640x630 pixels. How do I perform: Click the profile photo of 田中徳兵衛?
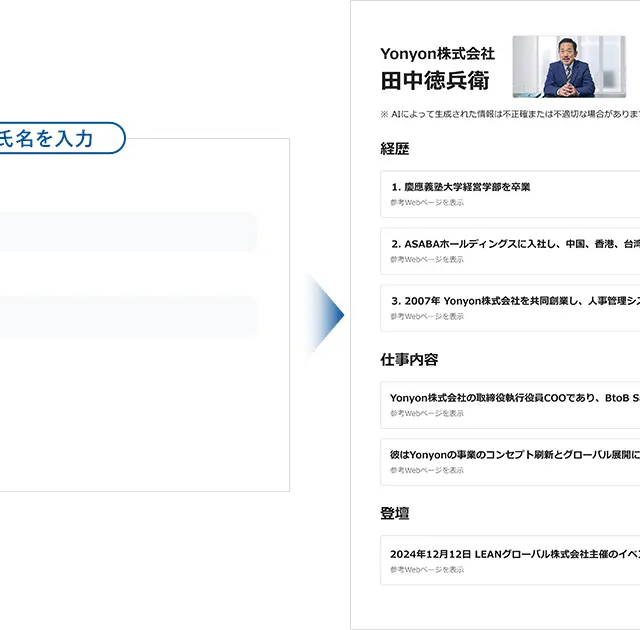(x=567, y=67)
